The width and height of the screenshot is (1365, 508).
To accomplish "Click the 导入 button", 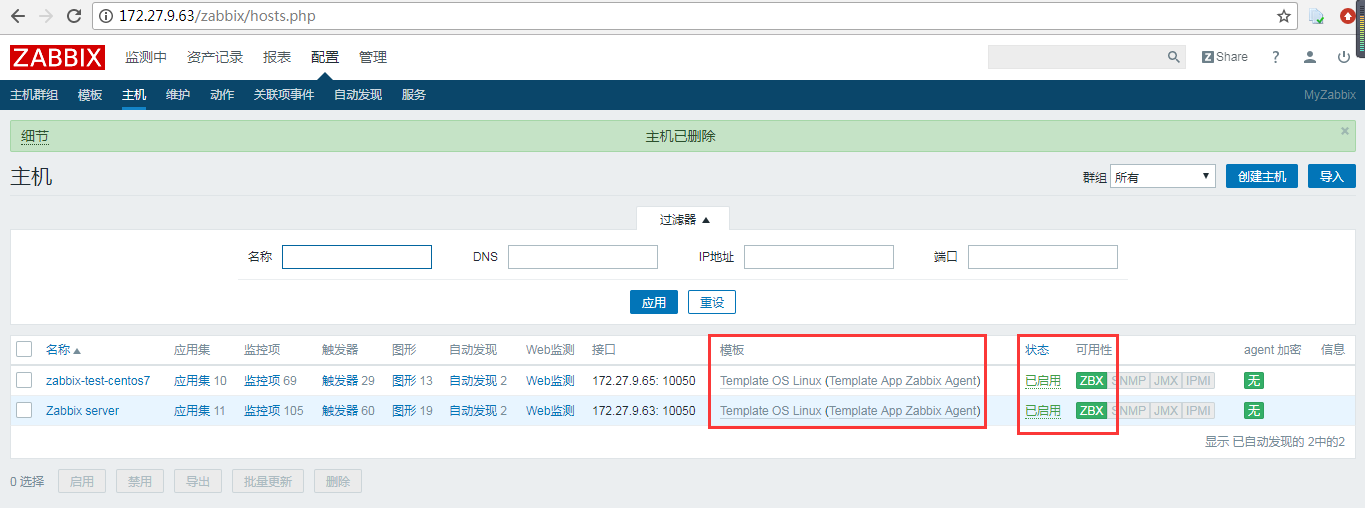I will pos(1332,176).
